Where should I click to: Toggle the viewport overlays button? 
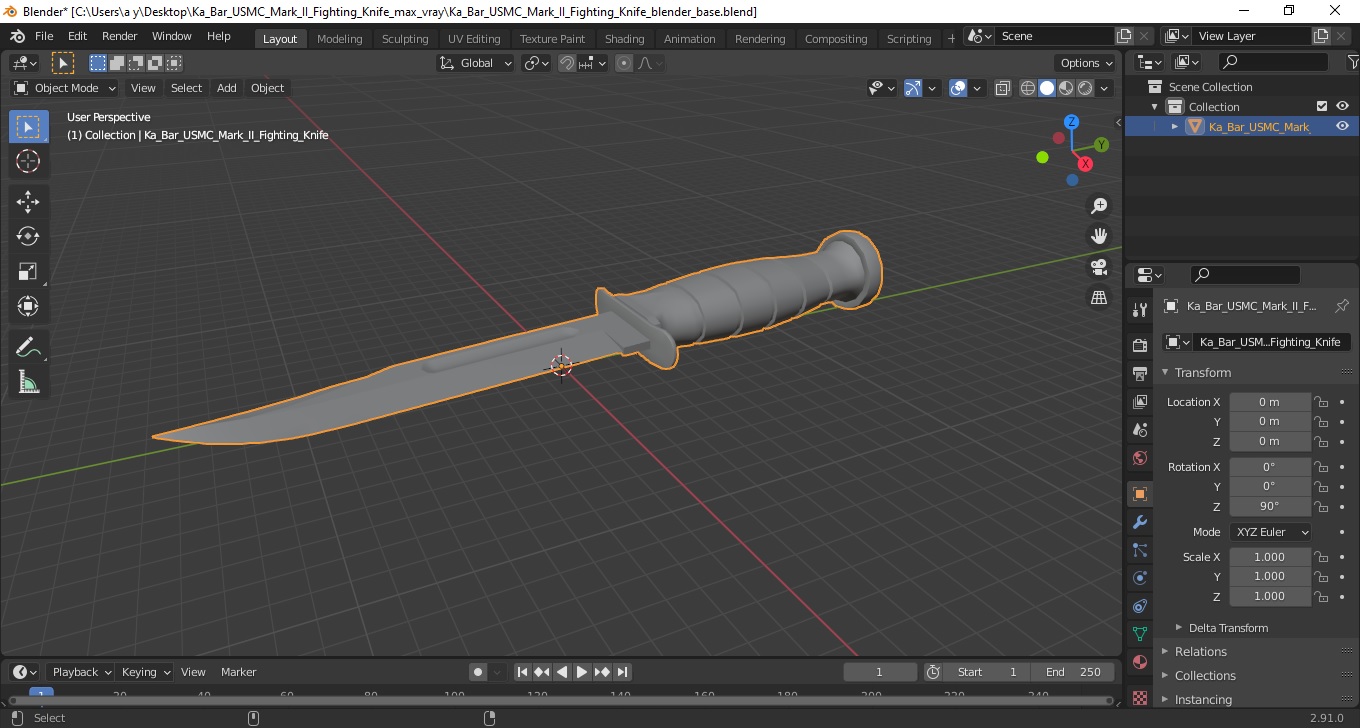point(958,88)
